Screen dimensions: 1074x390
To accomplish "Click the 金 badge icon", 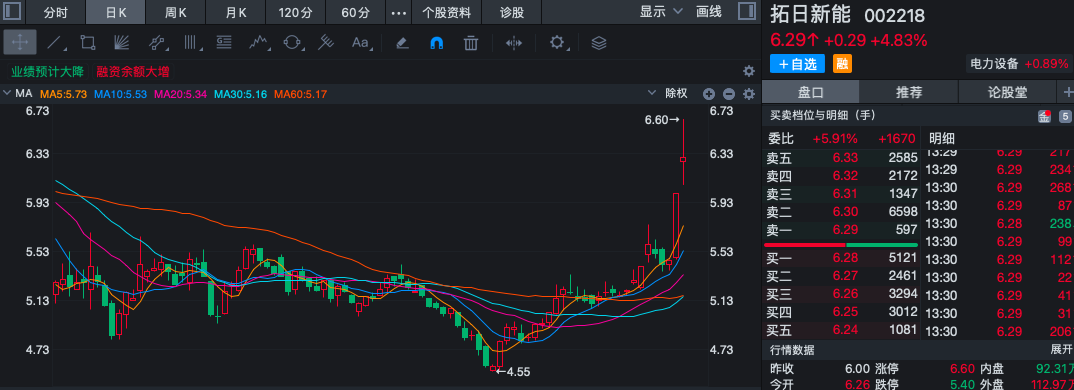I will click(1045, 117).
